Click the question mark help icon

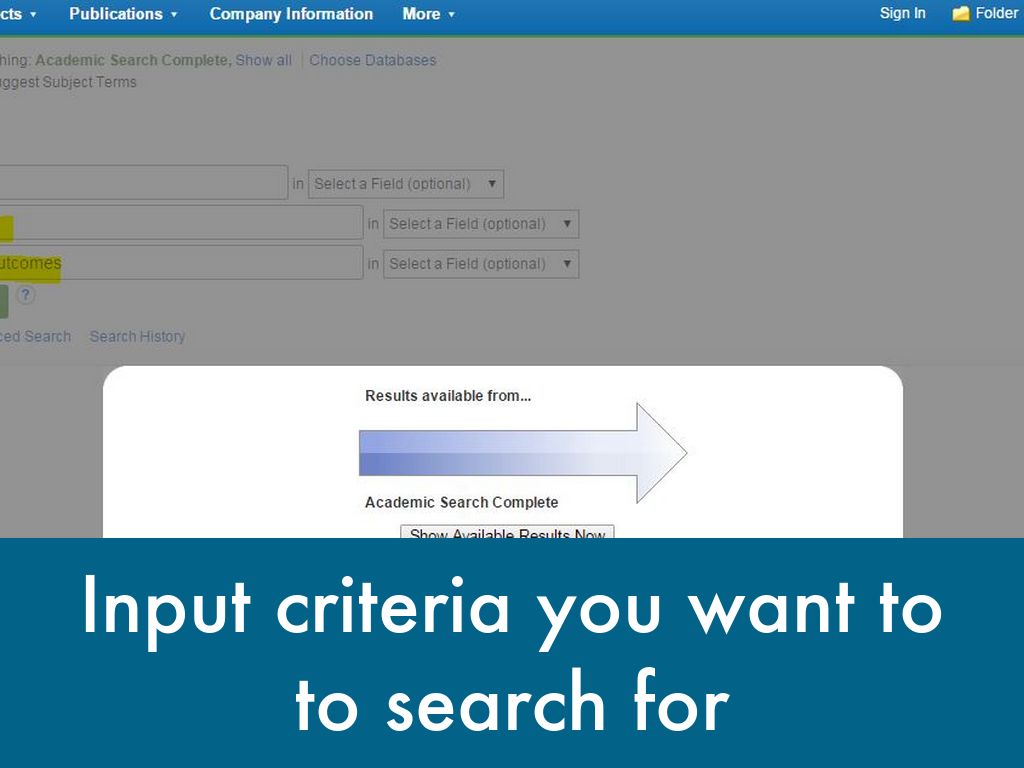(x=26, y=295)
